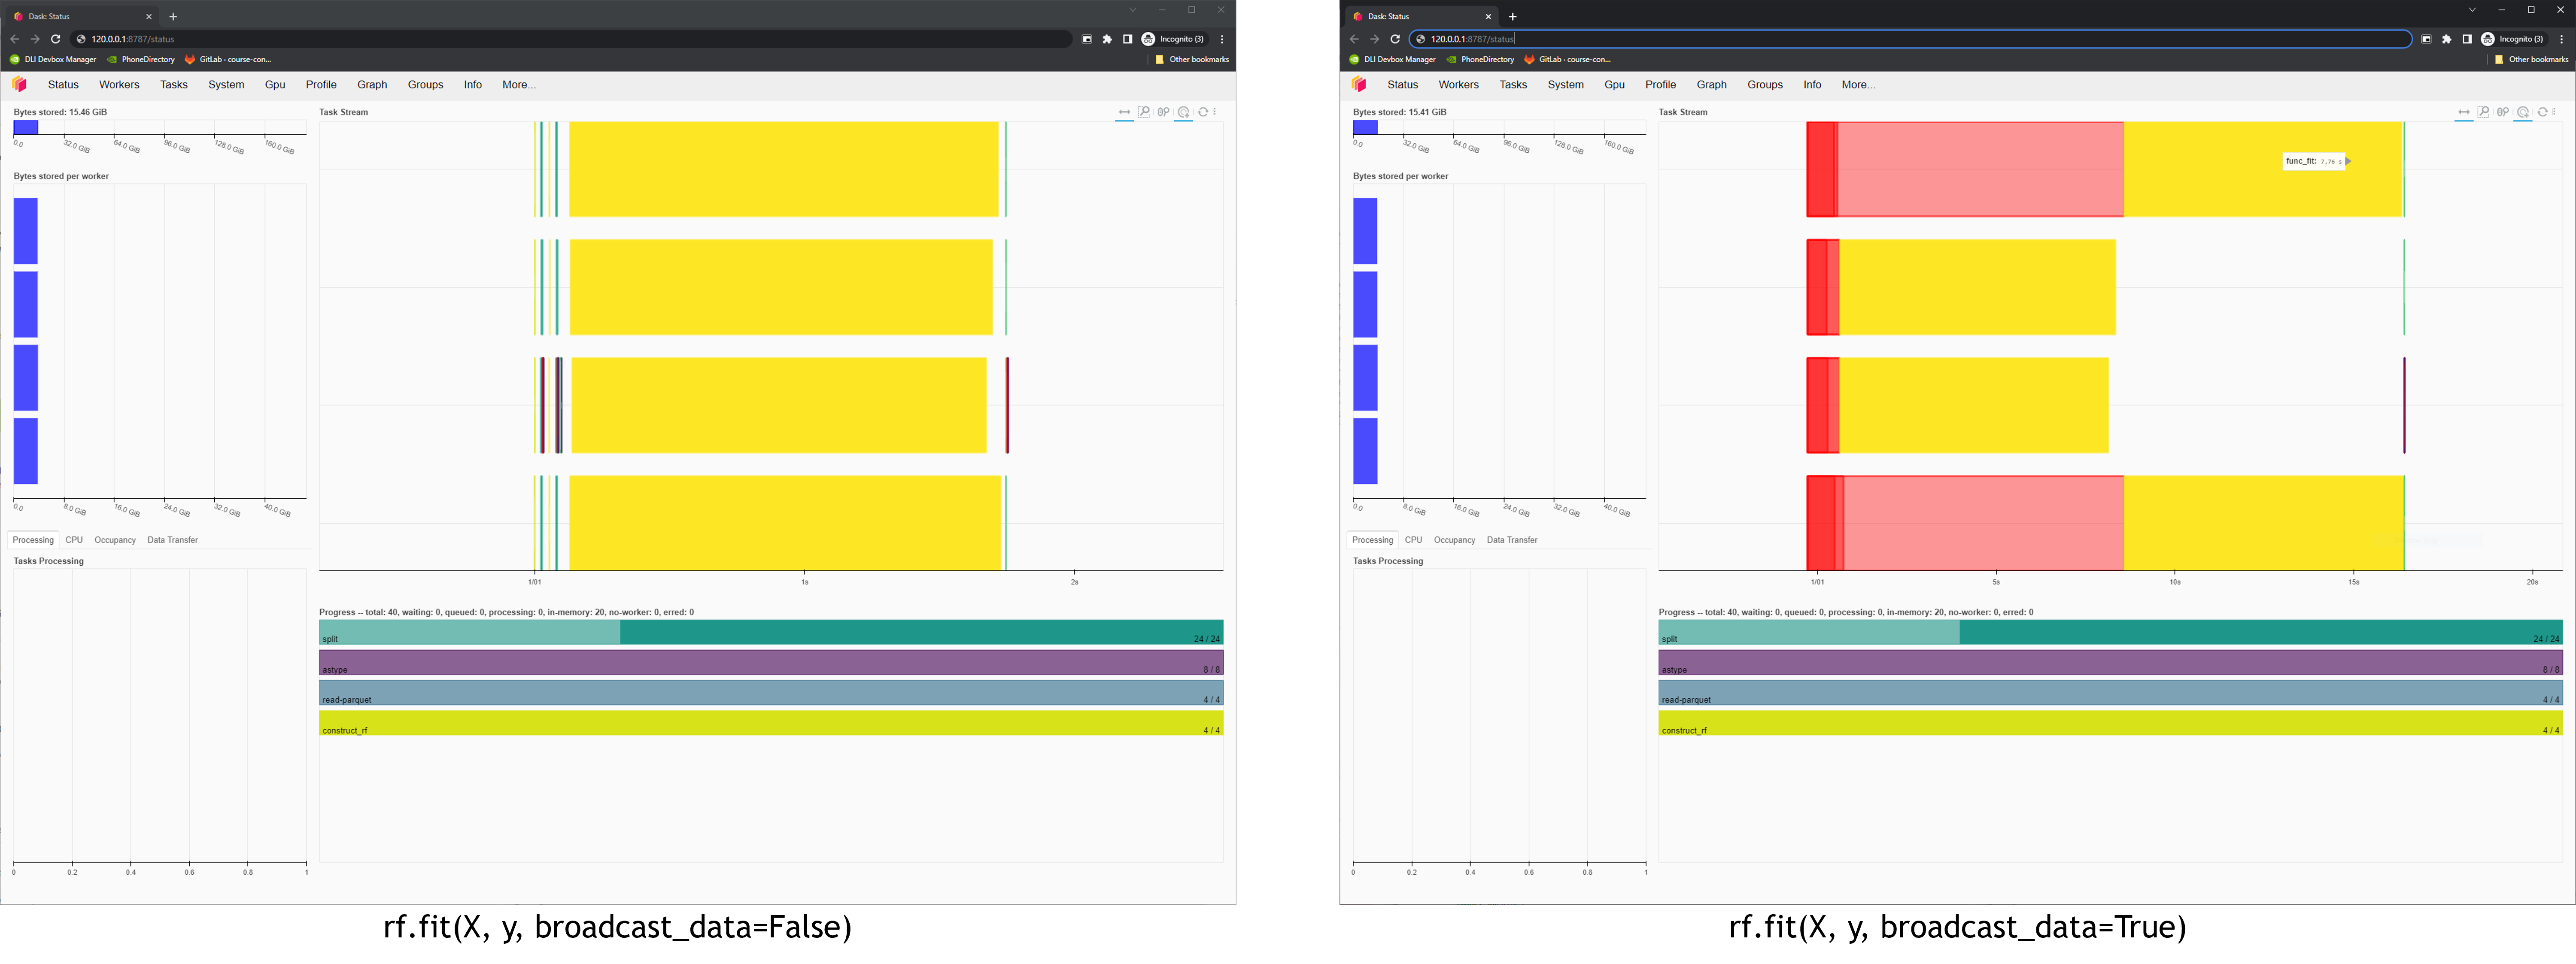Reset the right window's Task Stream plot
2576x964 pixels.
[x=2542, y=112]
